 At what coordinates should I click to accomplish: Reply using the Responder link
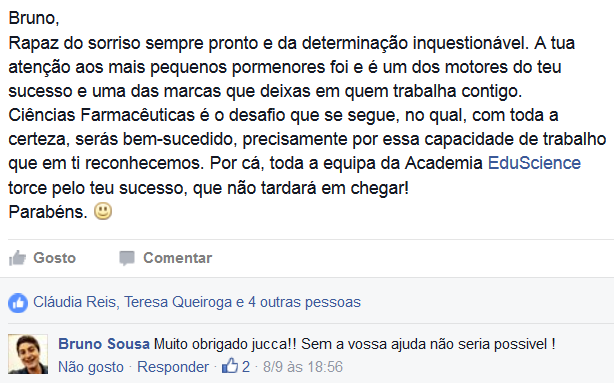173,367
